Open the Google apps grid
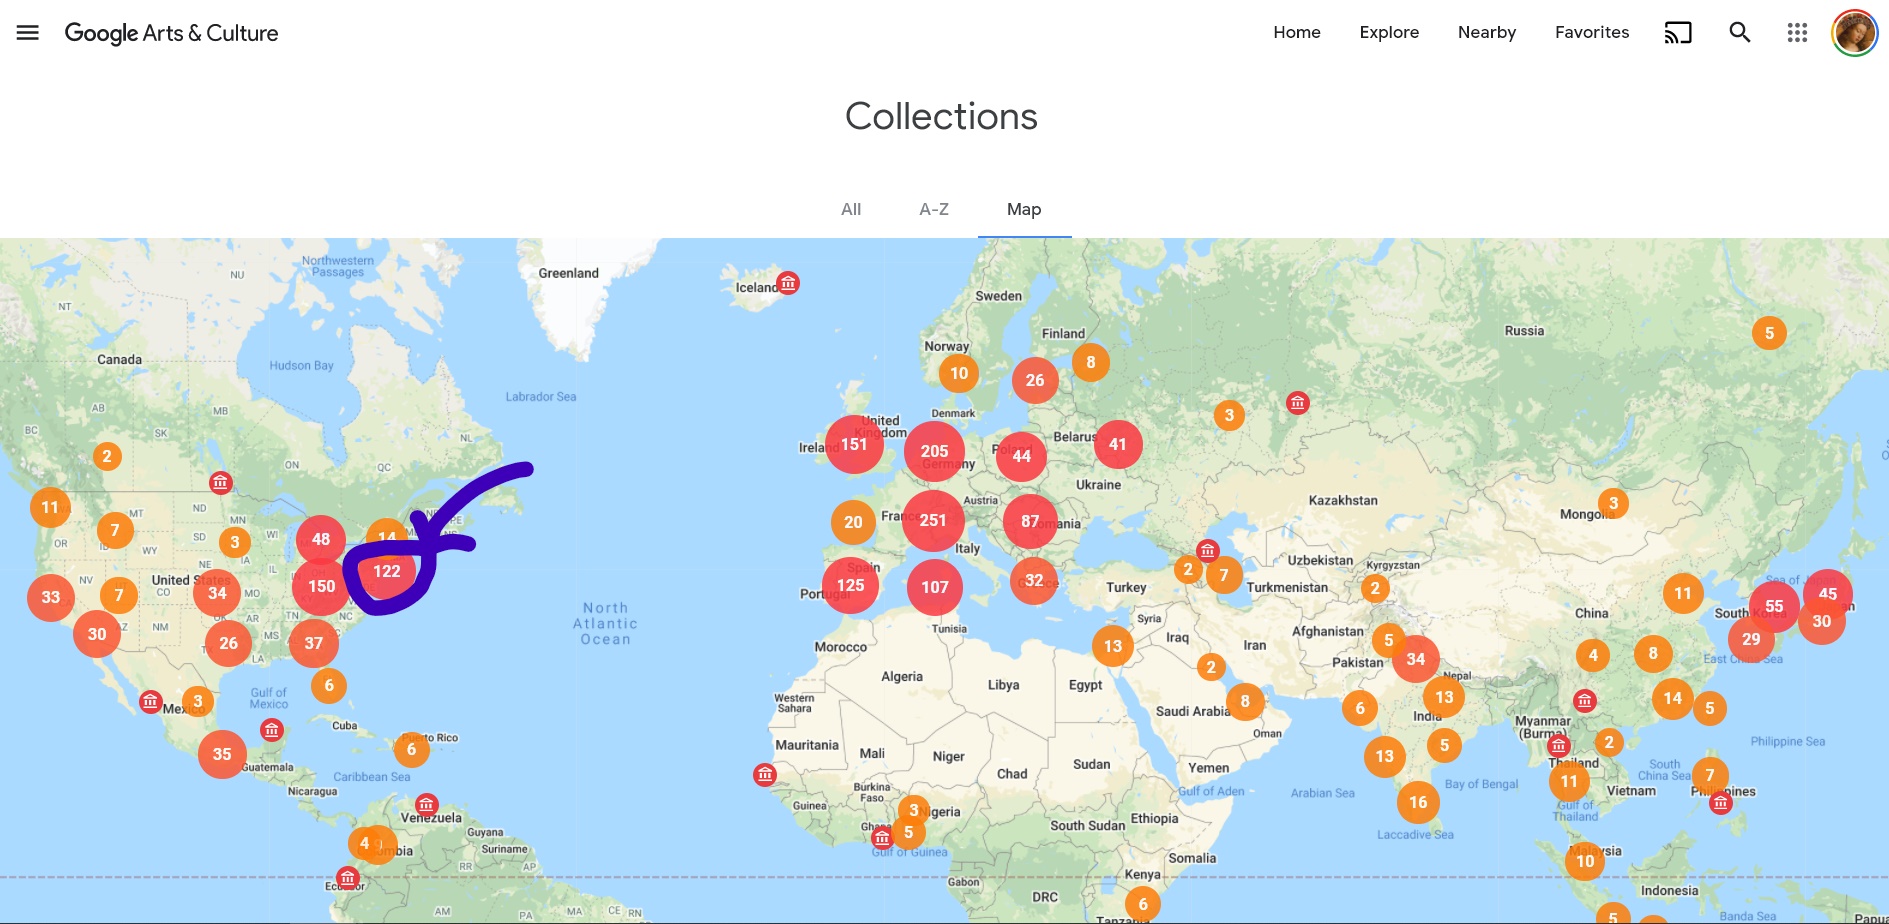 tap(1797, 33)
